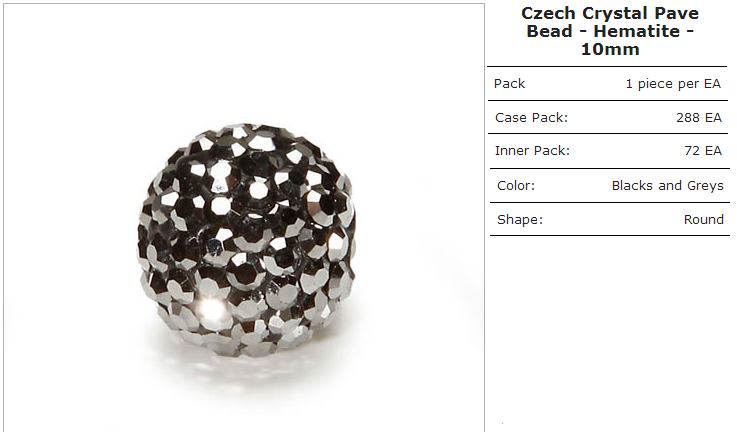Screen dimensions: 737x432
Task: Select the Case Pack label
Action: point(531,118)
